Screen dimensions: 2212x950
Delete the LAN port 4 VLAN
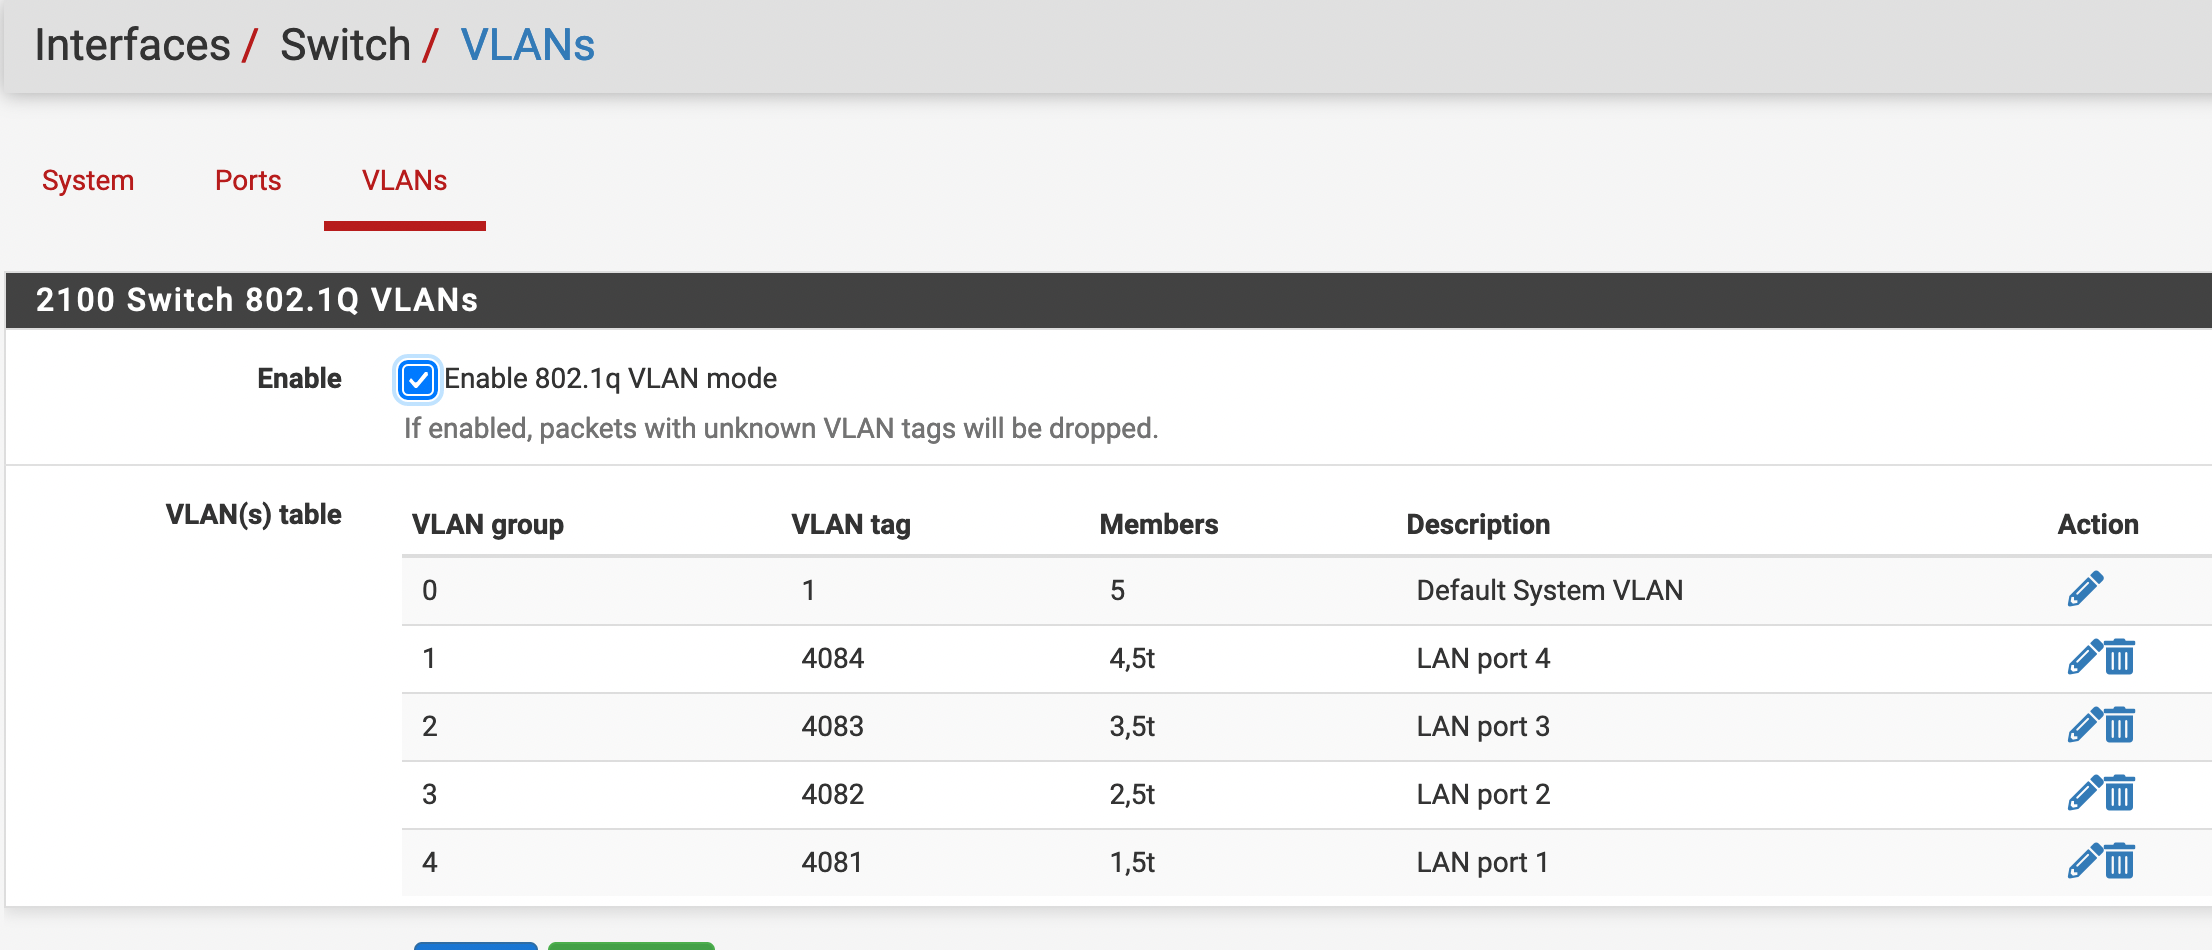click(2120, 658)
